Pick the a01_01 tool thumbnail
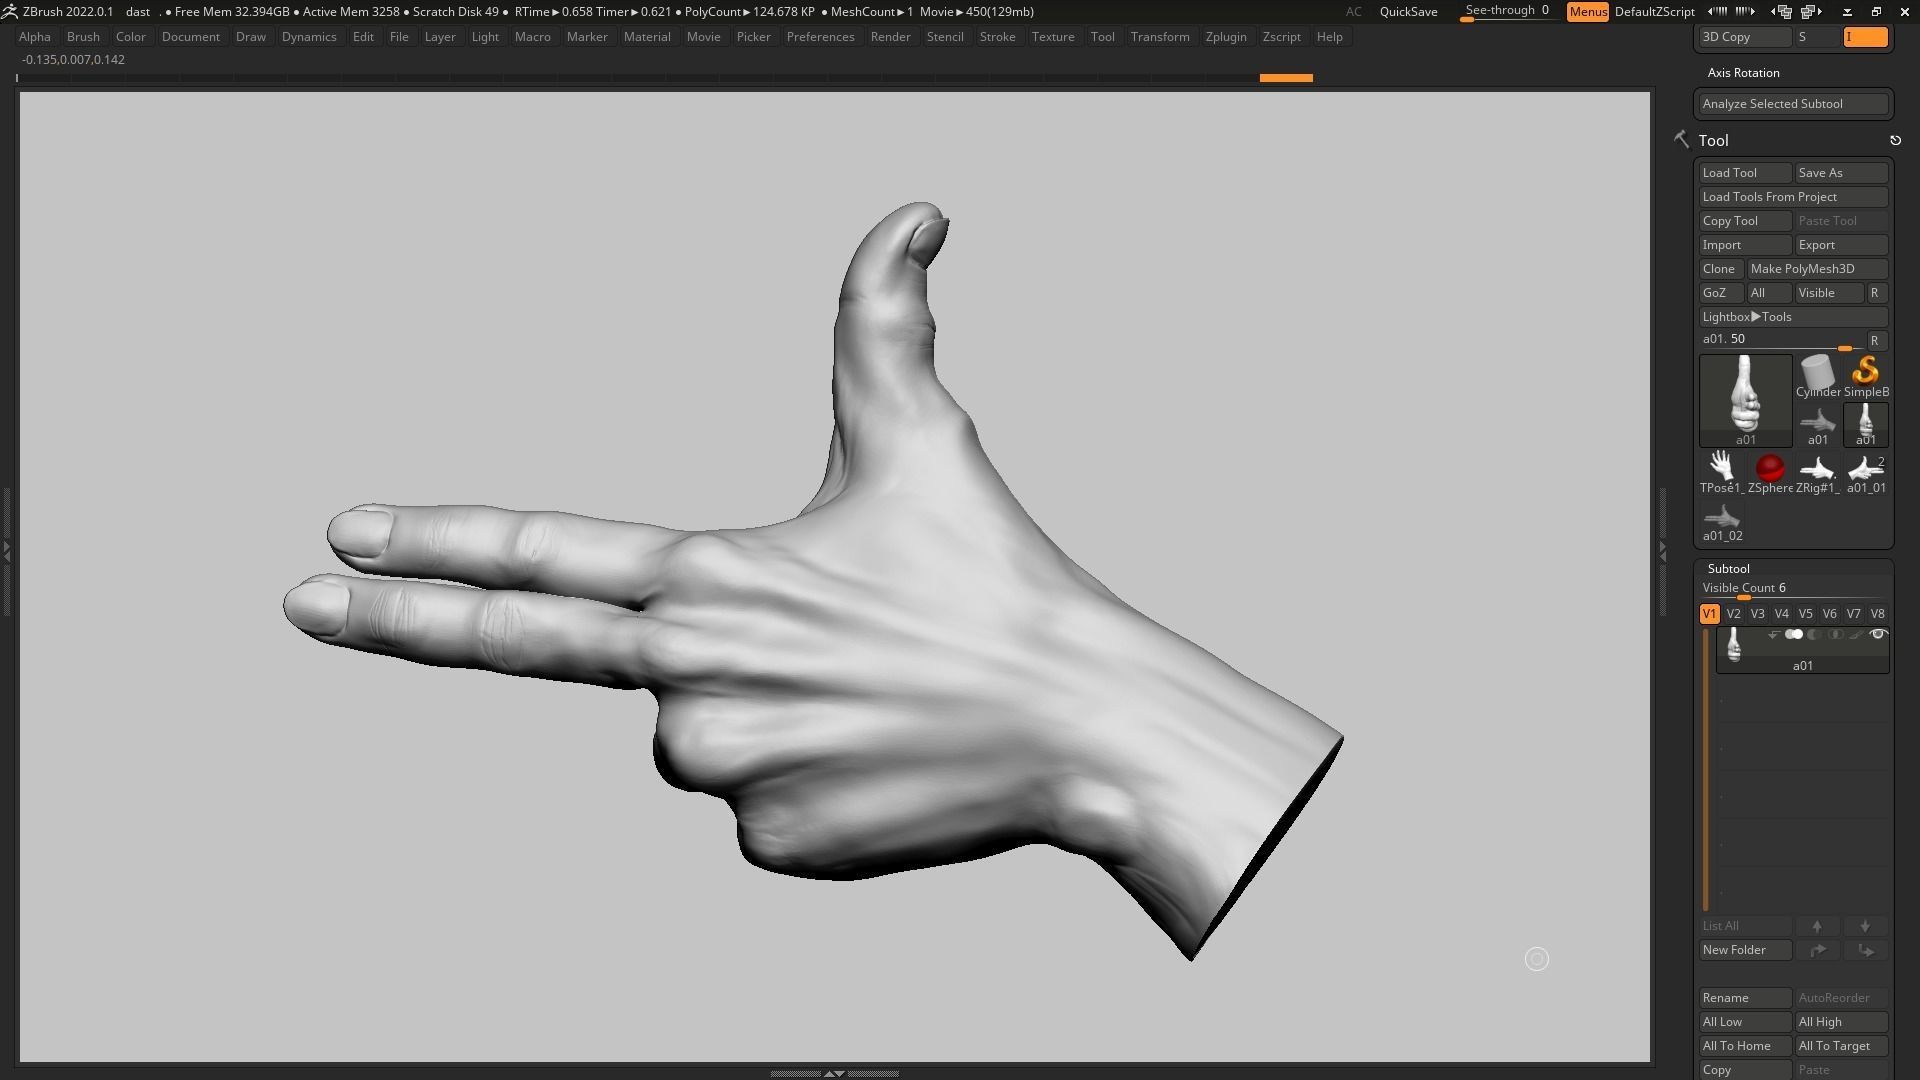This screenshot has width=1920, height=1080. (x=1866, y=473)
